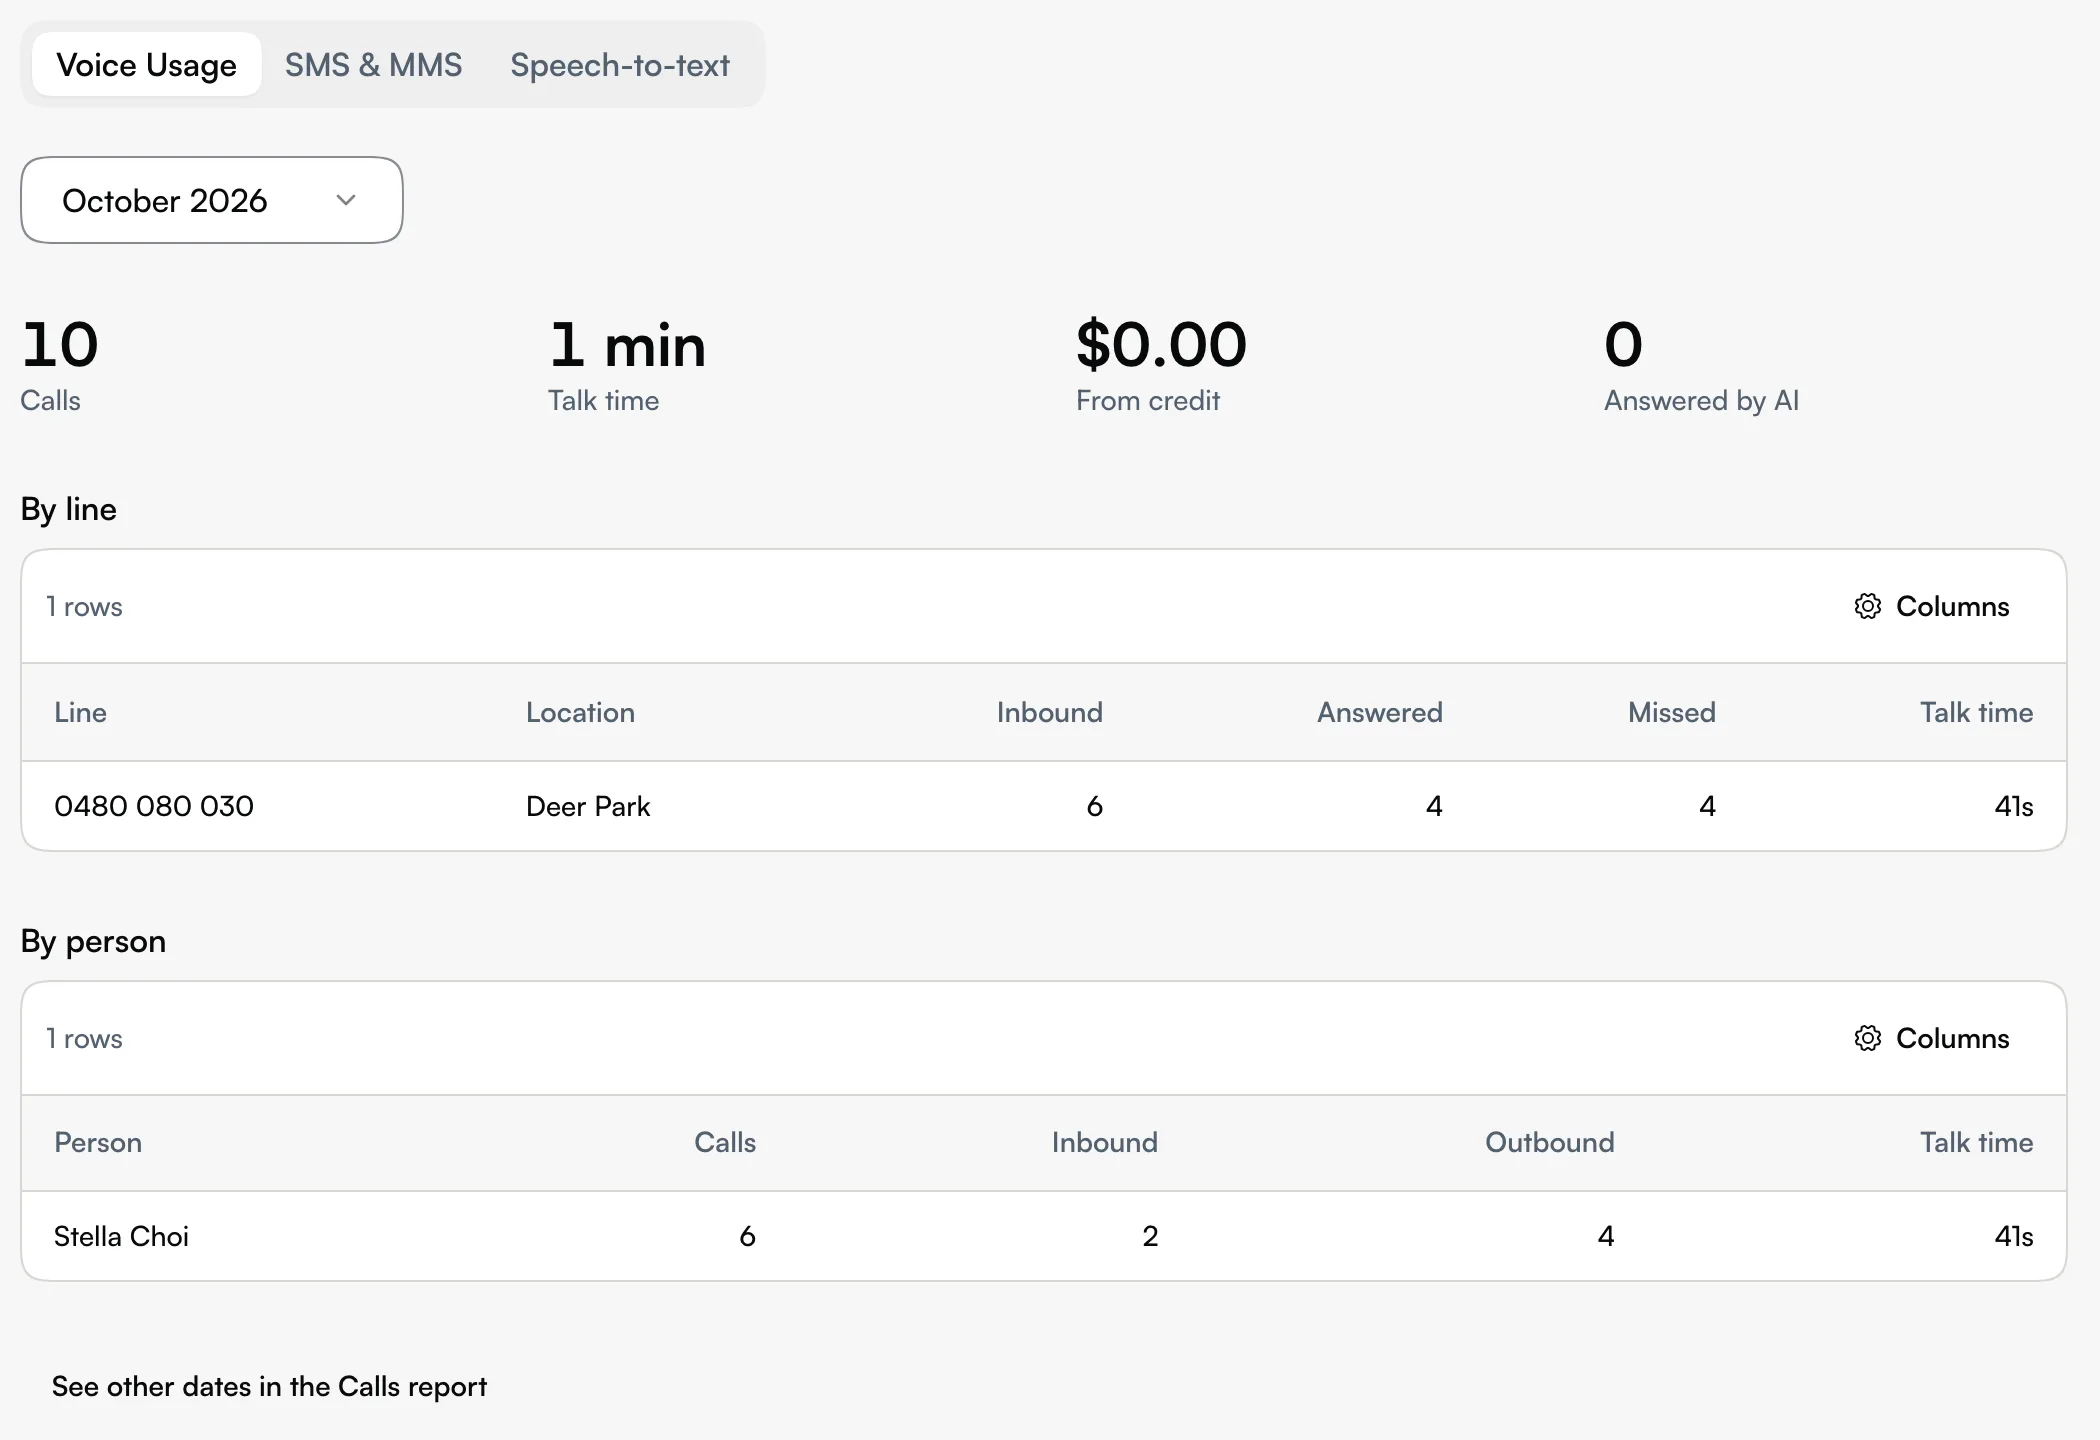Screen dimensions: 2100x1440
Task: Click the By person section heading
Action: pos(93,941)
